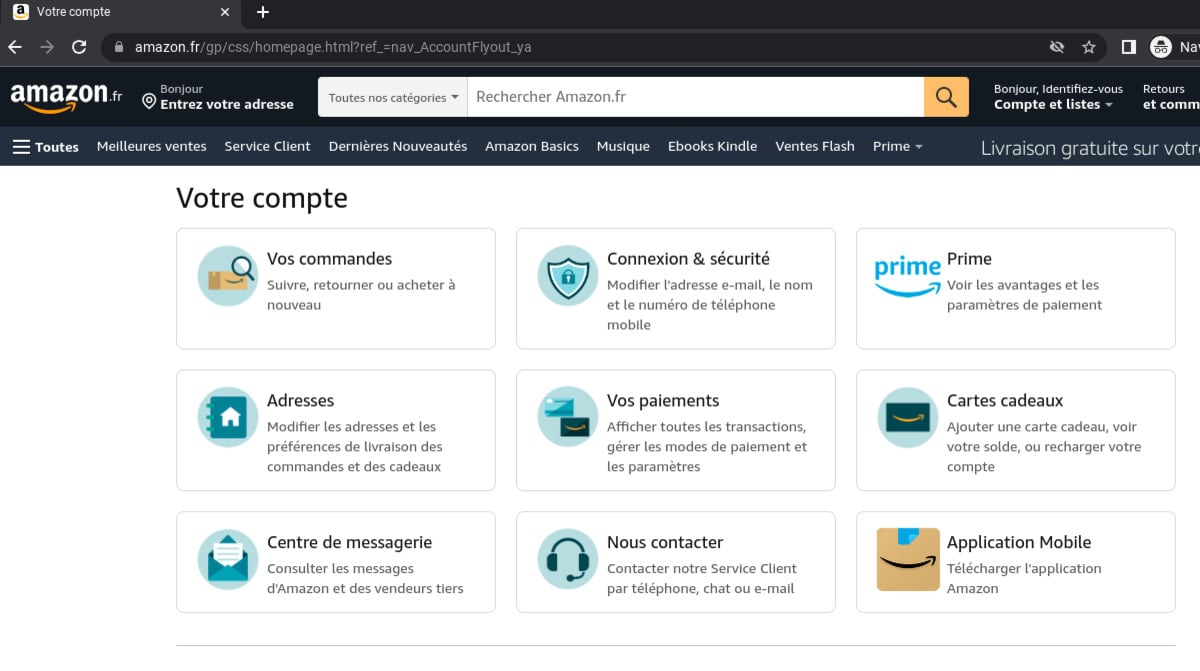Click Entrez votre adresse link
Screen dimensions: 1200x671
pos(227,104)
